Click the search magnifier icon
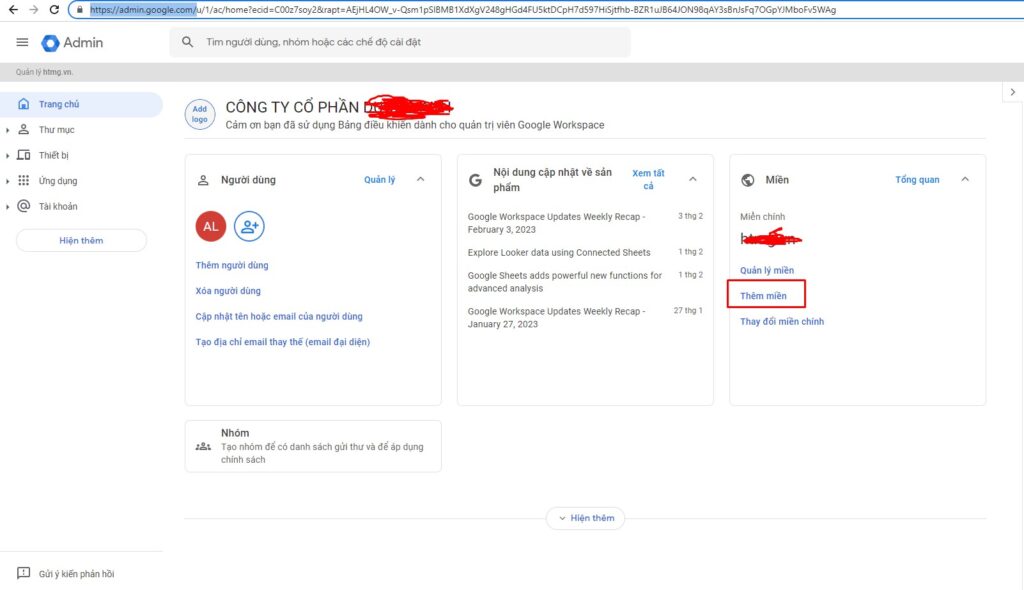 tap(187, 43)
